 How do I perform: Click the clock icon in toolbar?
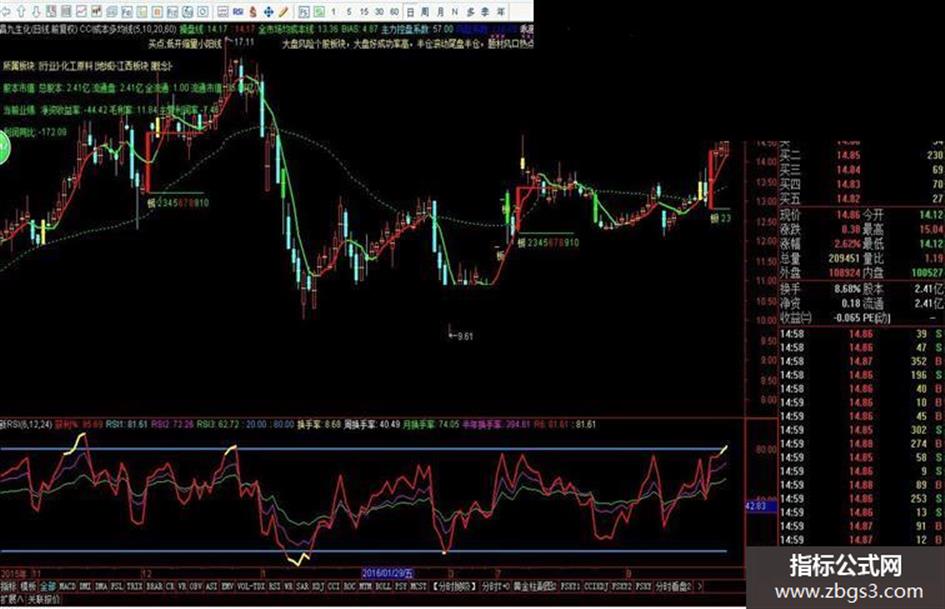click(x=204, y=11)
